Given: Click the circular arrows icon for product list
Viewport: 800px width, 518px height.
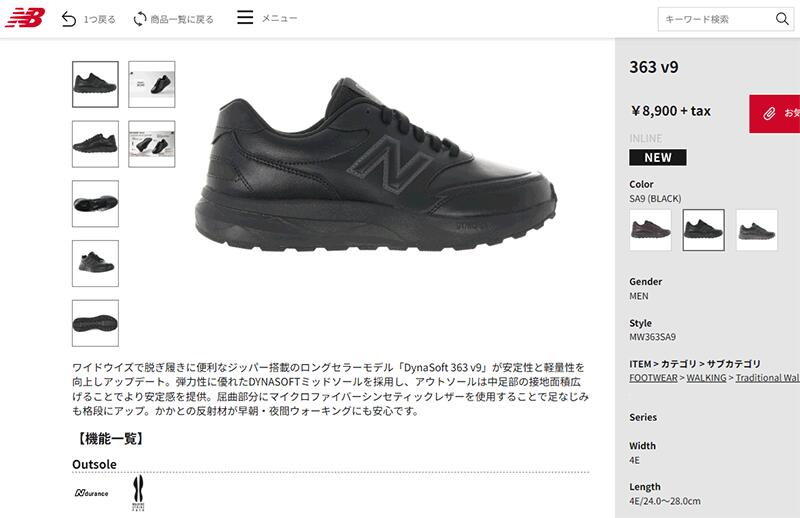Looking at the screenshot, I should coord(139,19).
